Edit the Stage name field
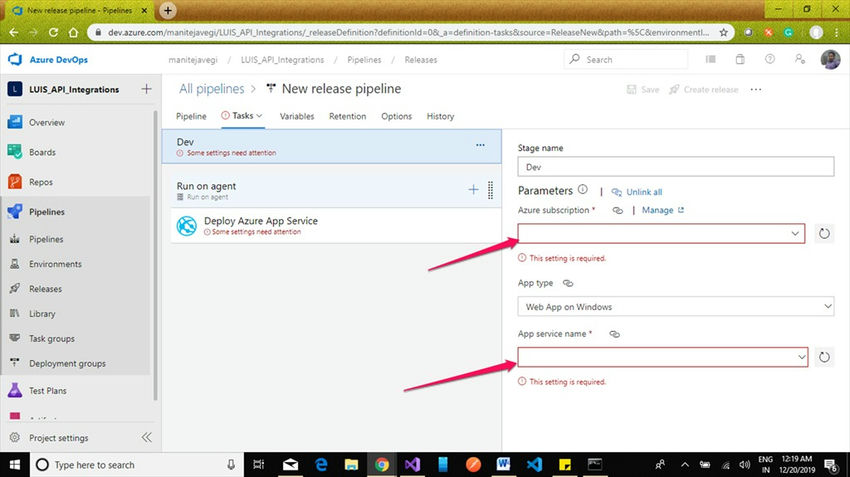The height and width of the screenshot is (477, 850). [675, 167]
